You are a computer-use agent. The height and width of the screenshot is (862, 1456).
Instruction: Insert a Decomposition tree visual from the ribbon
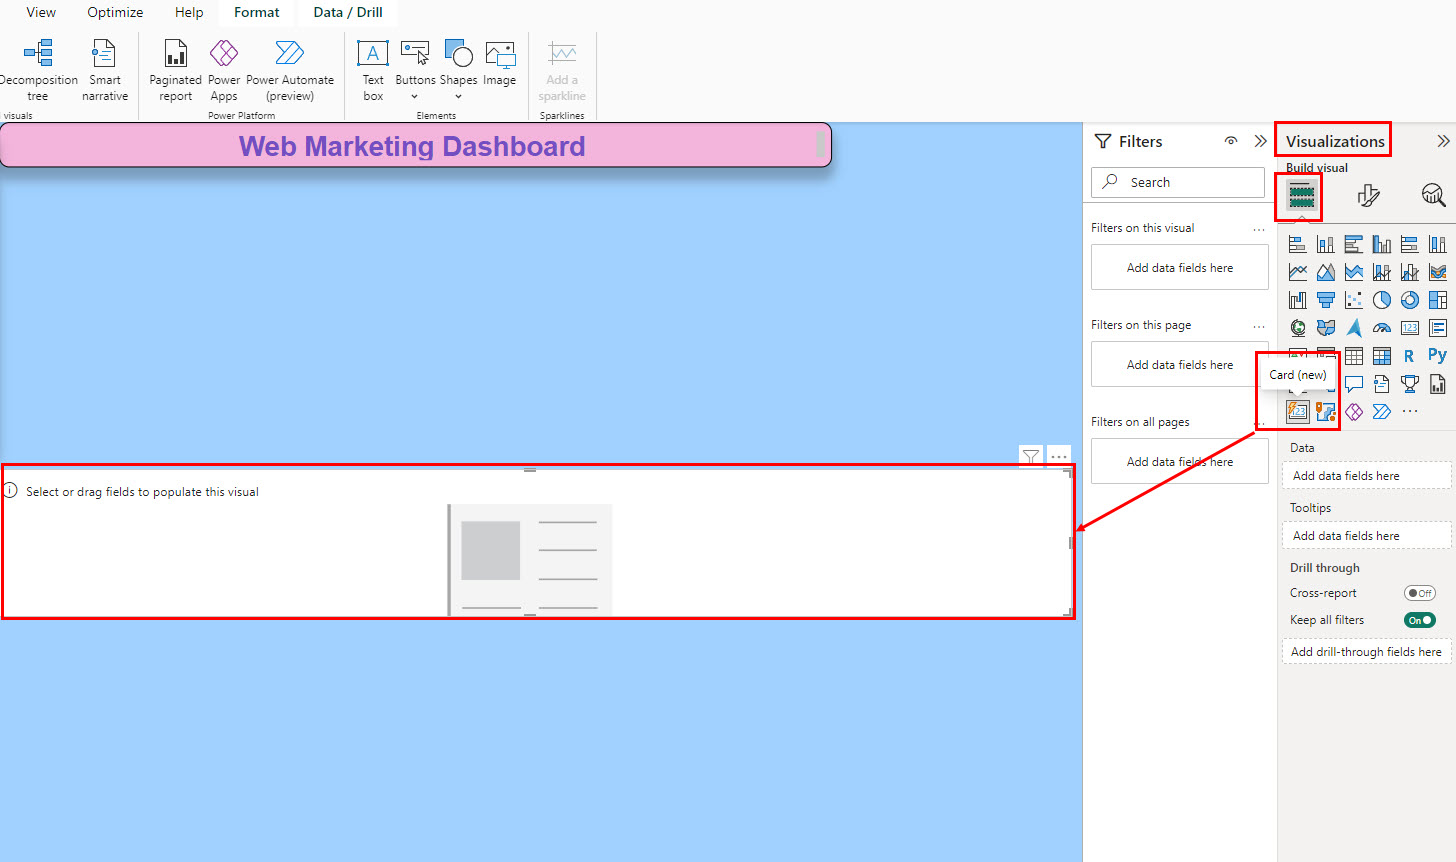click(38, 70)
